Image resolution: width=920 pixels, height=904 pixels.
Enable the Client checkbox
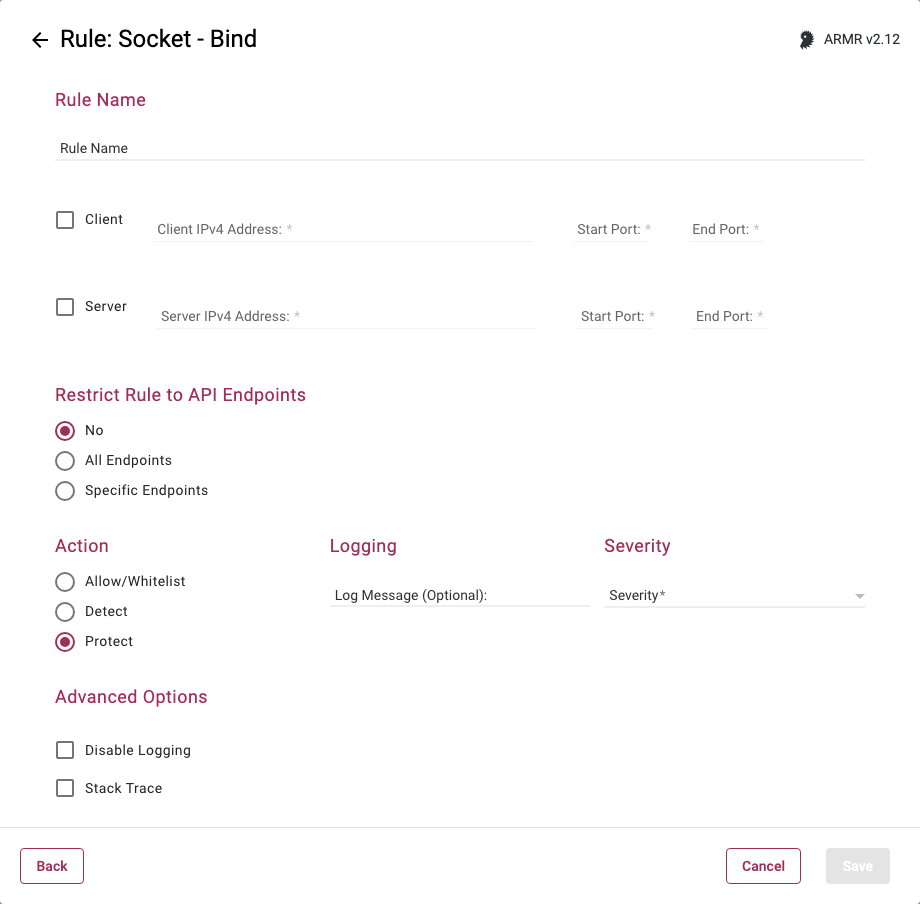tap(65, 220)
